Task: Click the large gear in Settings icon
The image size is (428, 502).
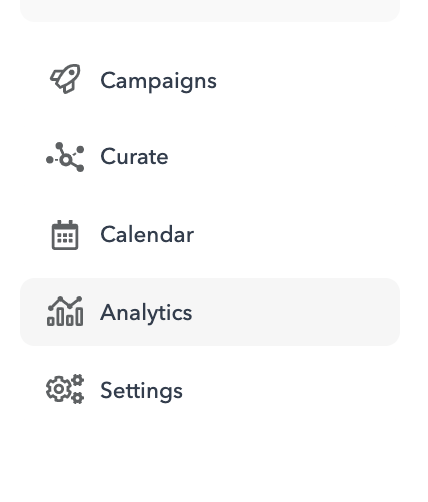Action: pos(59,389)
